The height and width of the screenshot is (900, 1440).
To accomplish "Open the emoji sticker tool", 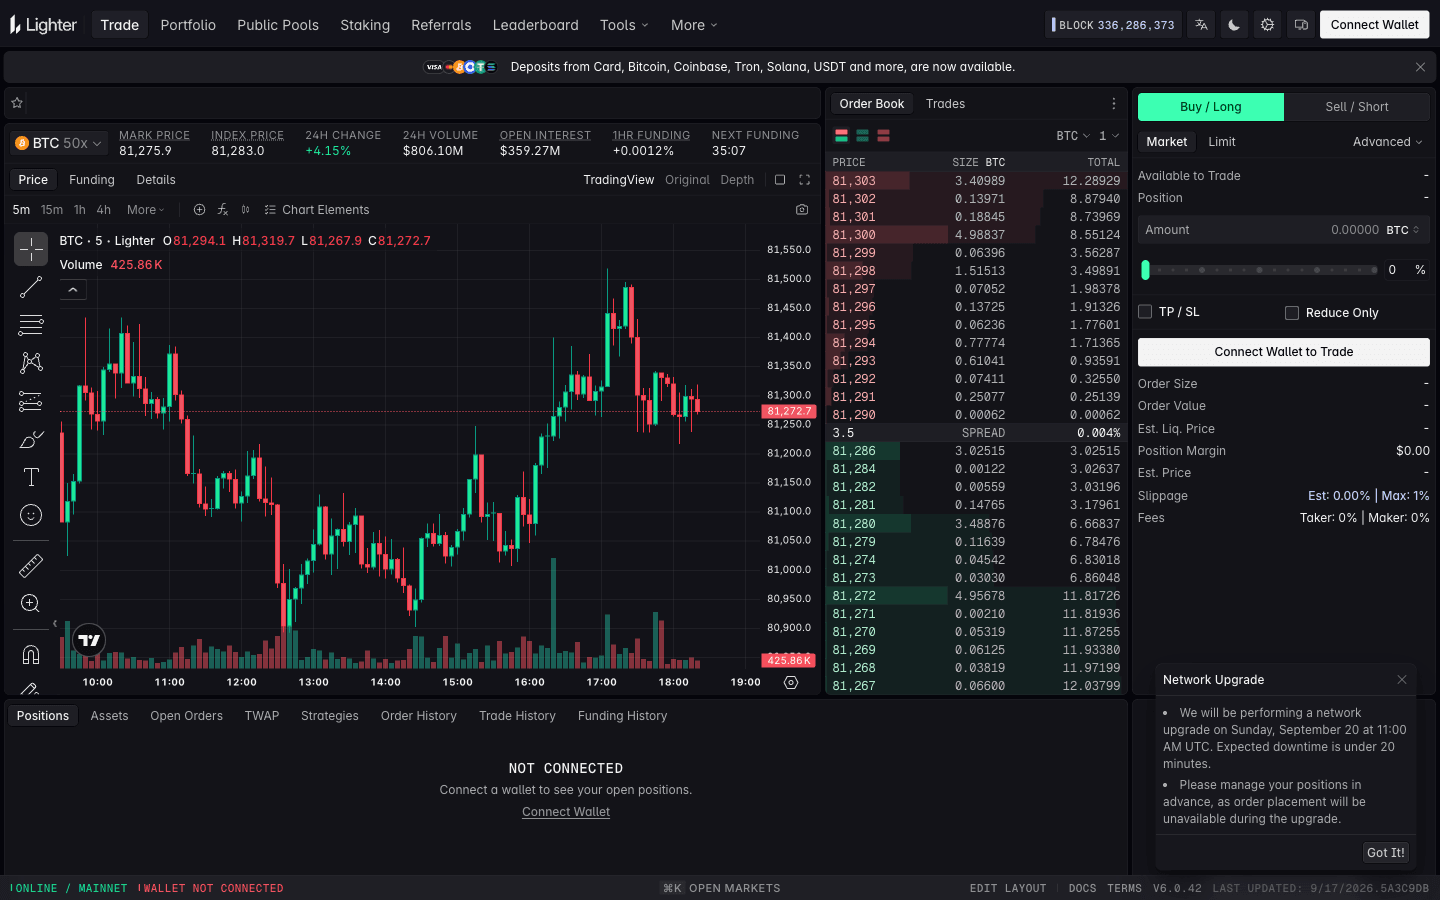I will click(x=31, y=515).
